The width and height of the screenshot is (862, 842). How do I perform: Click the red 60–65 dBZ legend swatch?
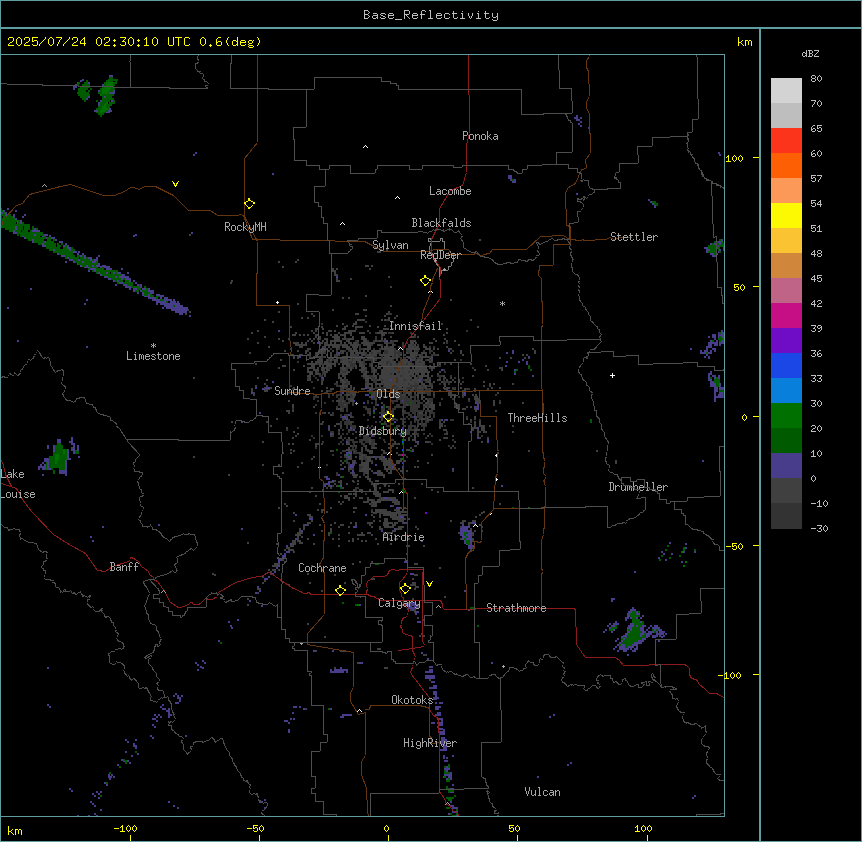(786, 141)
